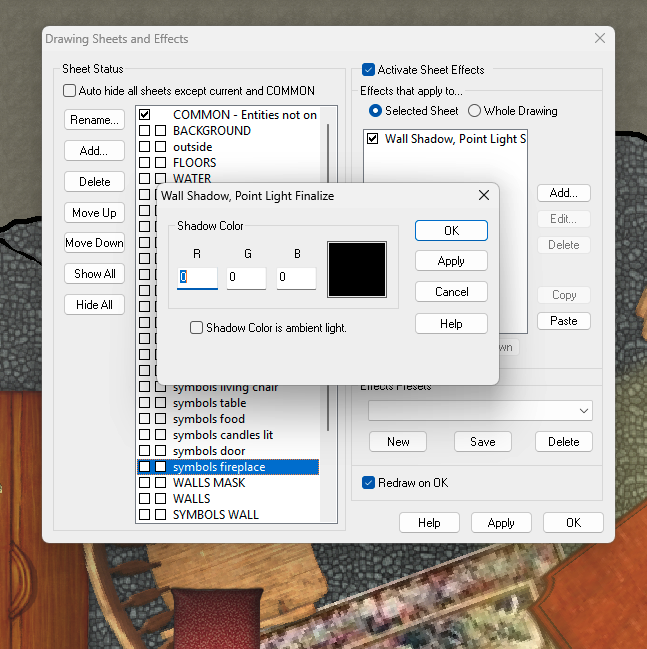Open Help for Wall Shadow Finalize

coord(451,324)
